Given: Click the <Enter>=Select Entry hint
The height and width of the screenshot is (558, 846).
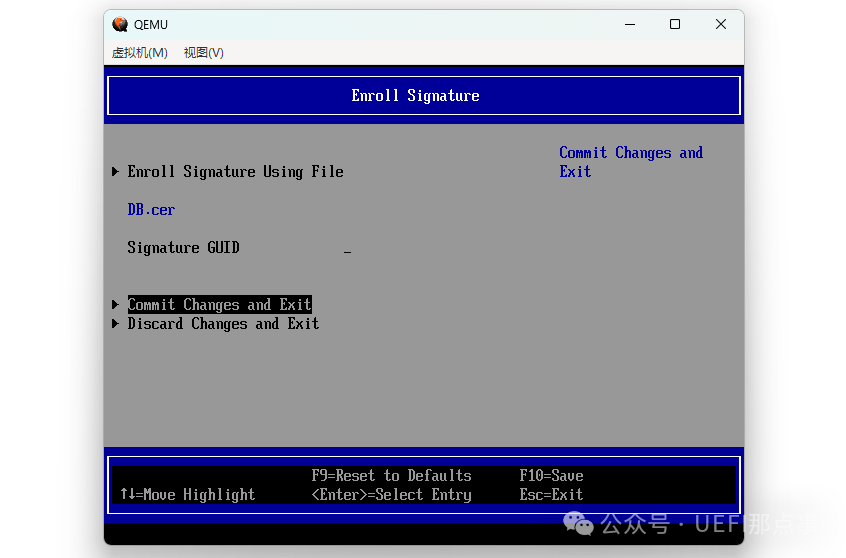Looking at the screenshot, I should 391,495.
